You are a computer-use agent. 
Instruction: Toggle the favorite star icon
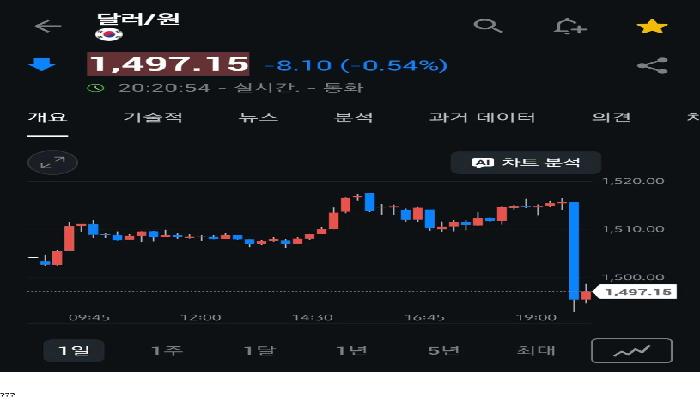[x=652, y=26]
